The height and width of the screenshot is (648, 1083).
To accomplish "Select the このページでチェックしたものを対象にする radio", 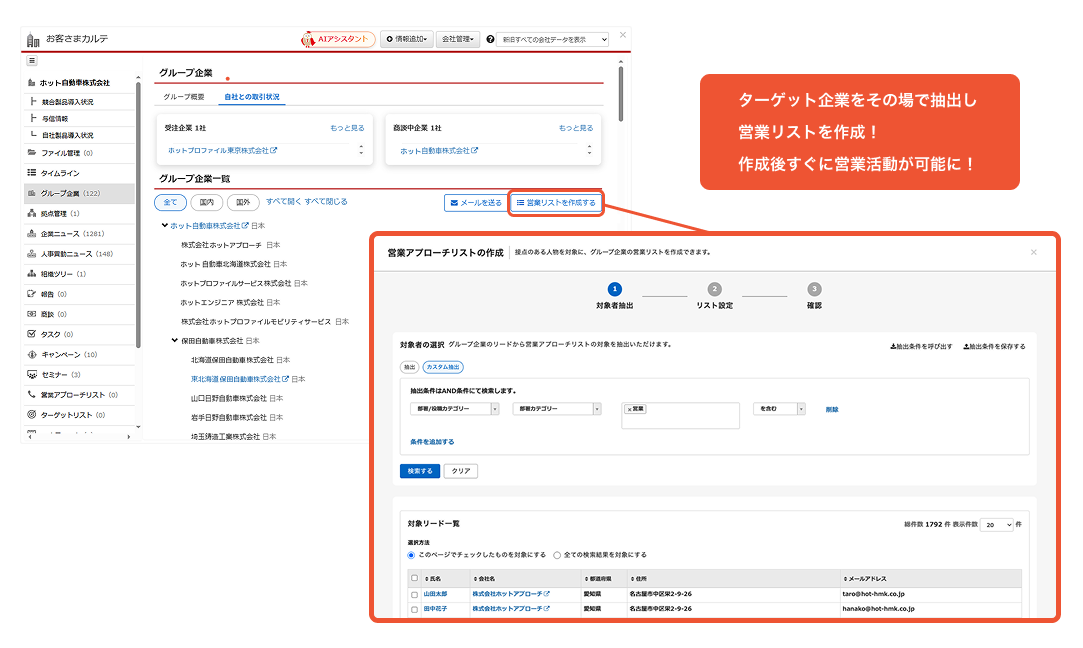I will pyautogui.click(x=411, y=555).
